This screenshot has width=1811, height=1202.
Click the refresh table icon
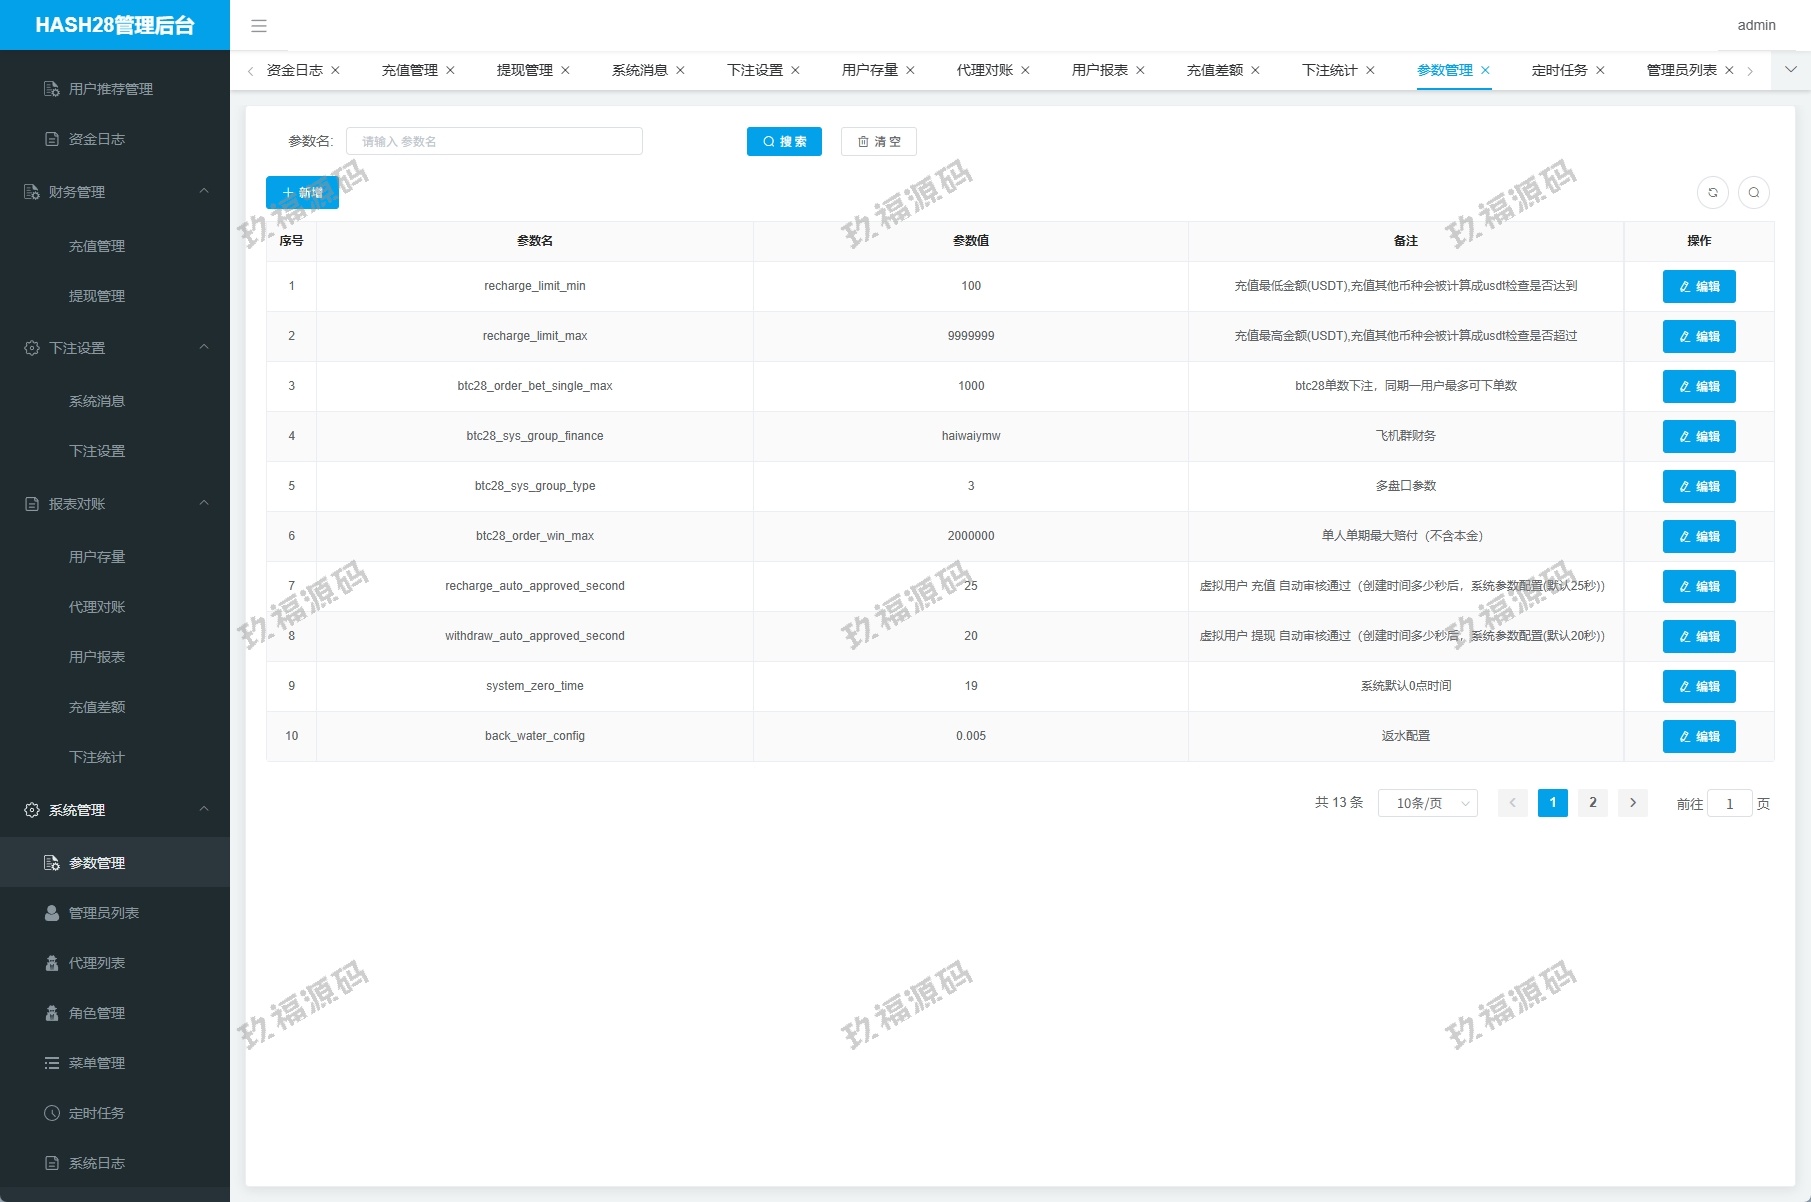coord(1713,192)
